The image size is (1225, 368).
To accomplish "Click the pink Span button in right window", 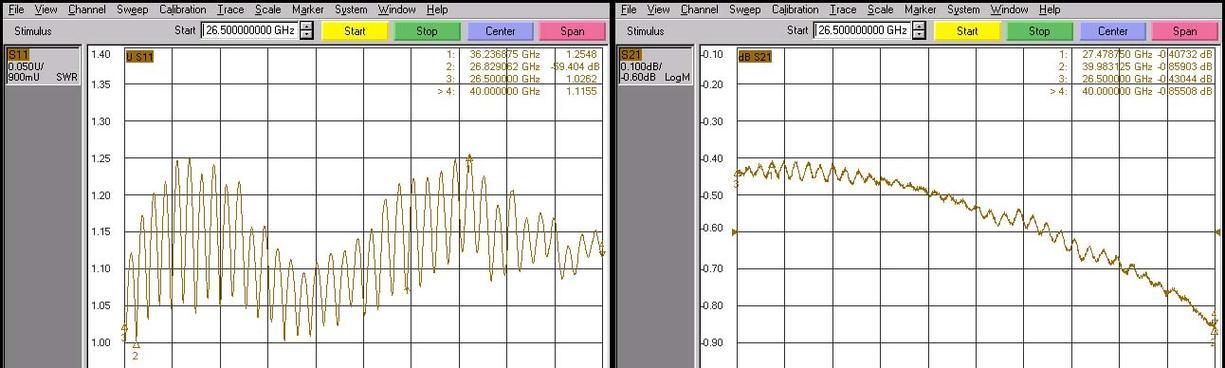I will [x=1185, y=31].
